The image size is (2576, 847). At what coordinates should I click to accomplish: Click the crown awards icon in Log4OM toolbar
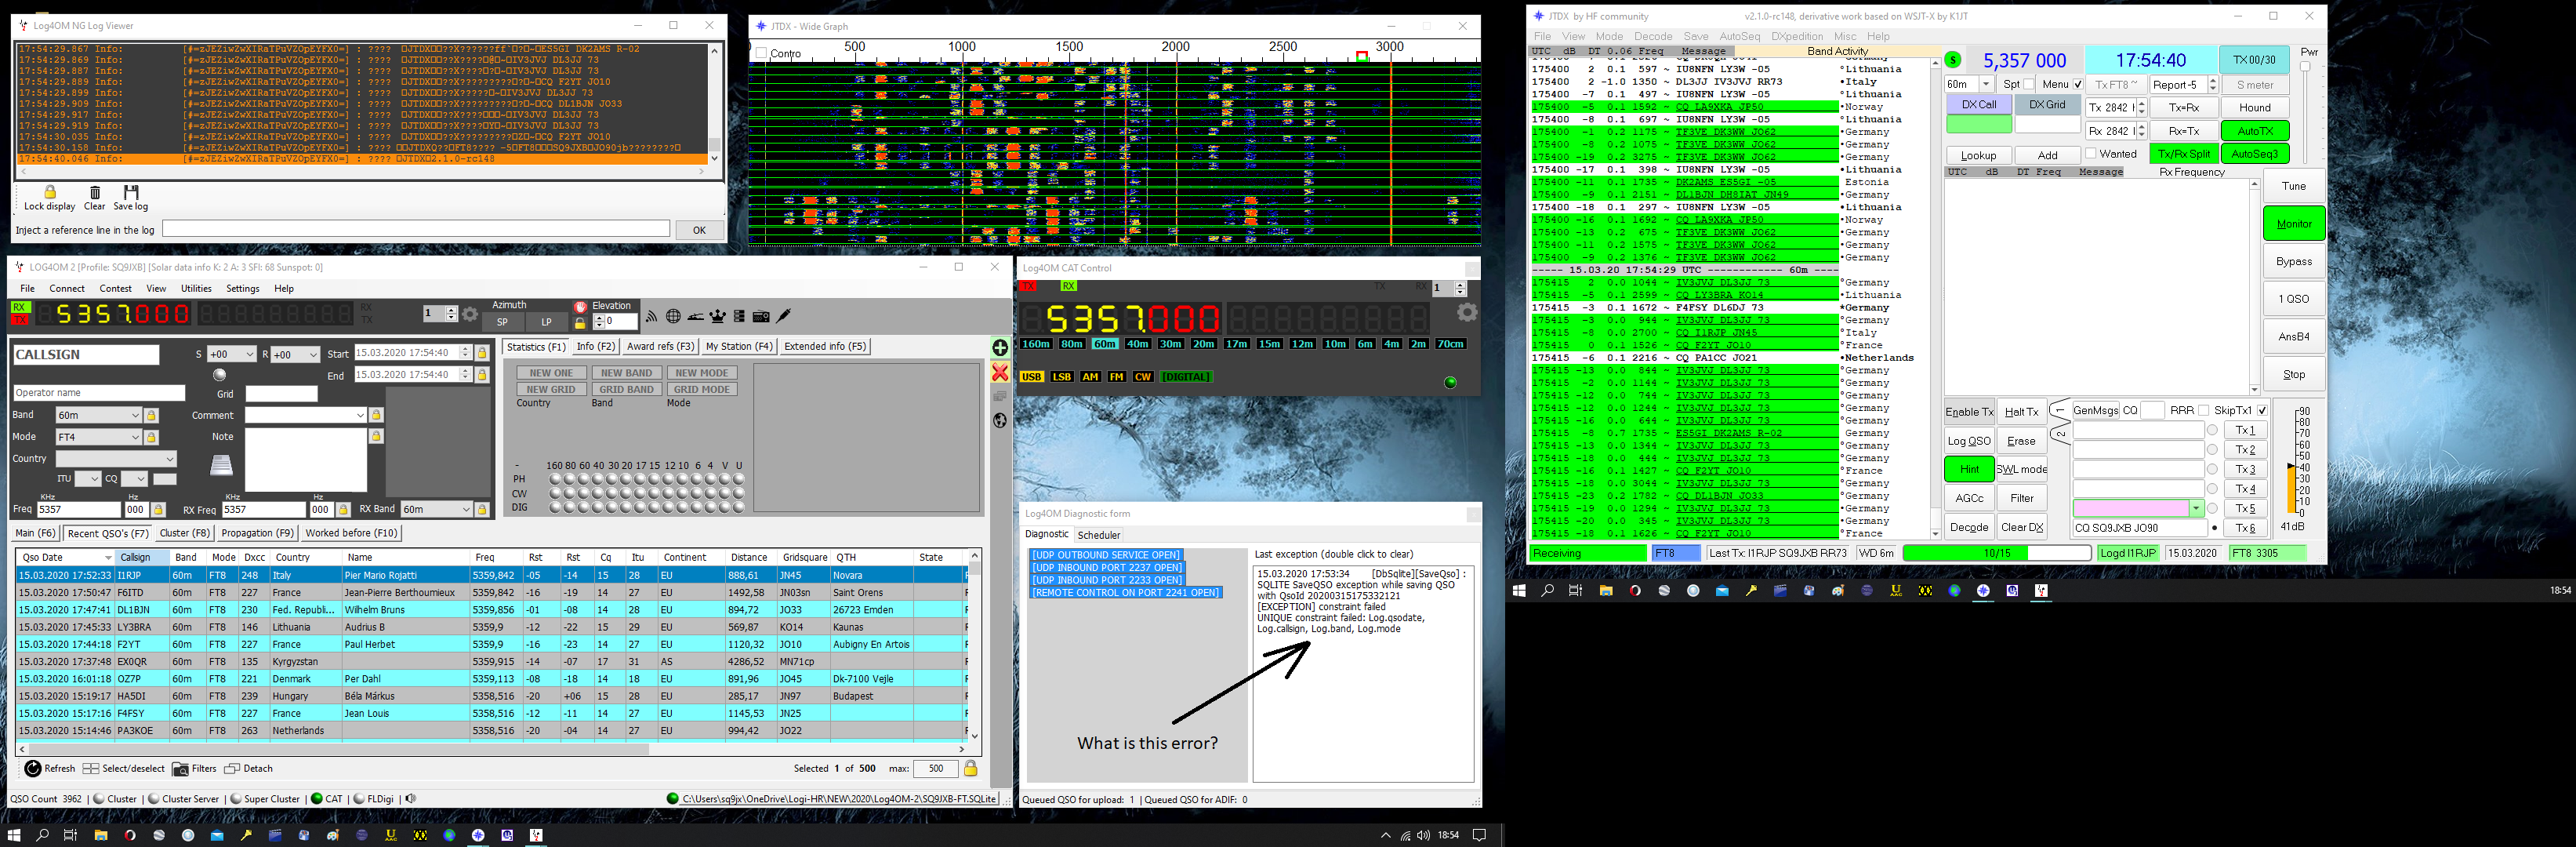(x=717, y=316)
